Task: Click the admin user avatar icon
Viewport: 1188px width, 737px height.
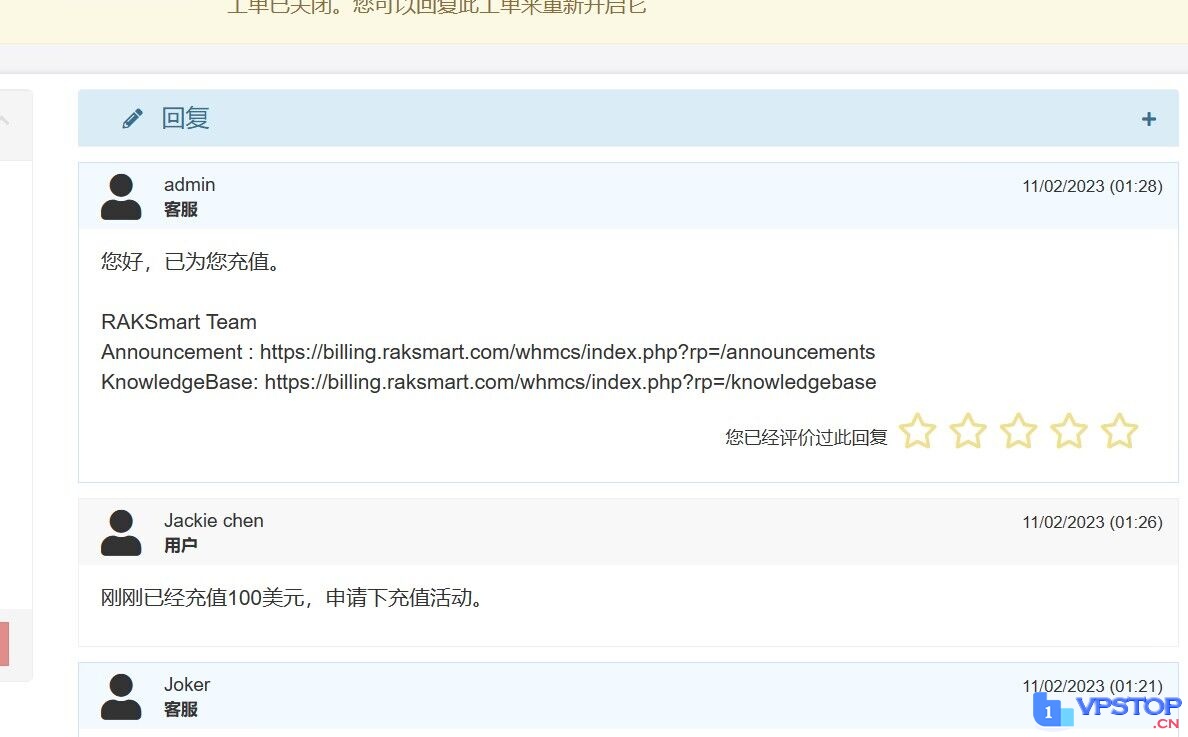Action: click(121, 197)
